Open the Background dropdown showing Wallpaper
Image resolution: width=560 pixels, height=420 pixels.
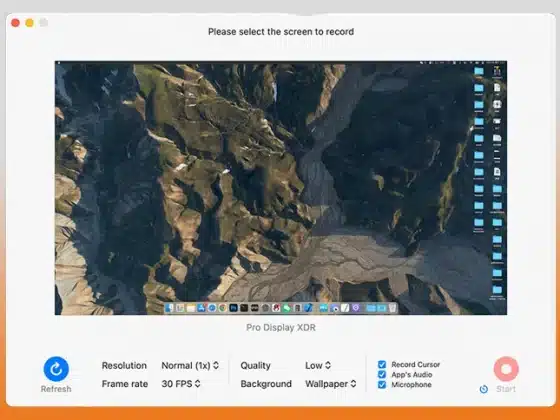331,384
